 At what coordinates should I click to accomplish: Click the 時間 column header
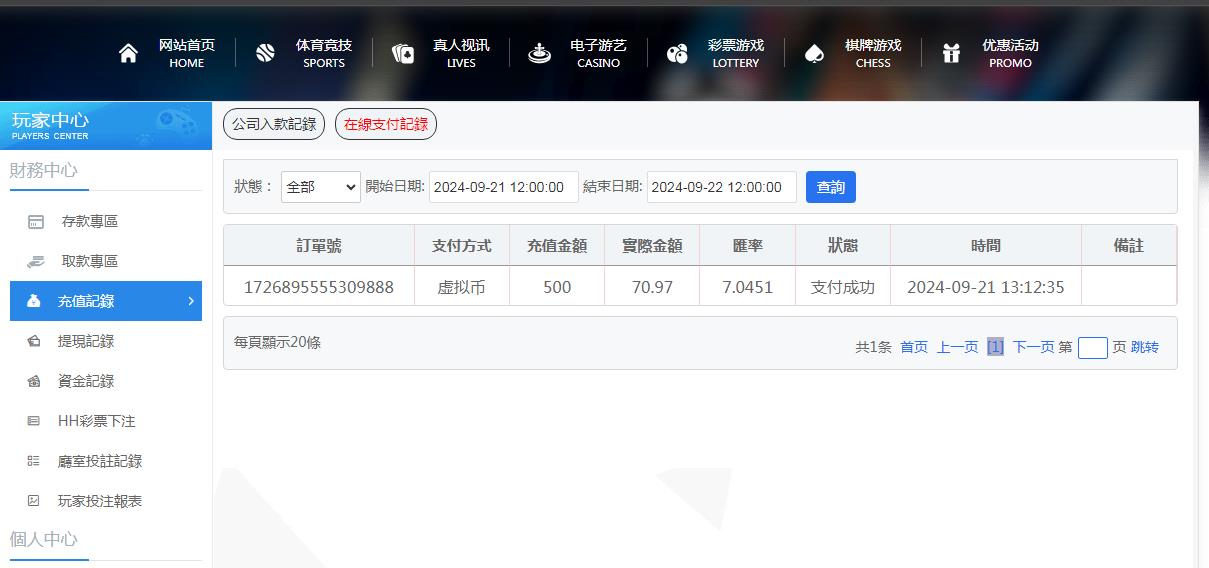(986, 245)
